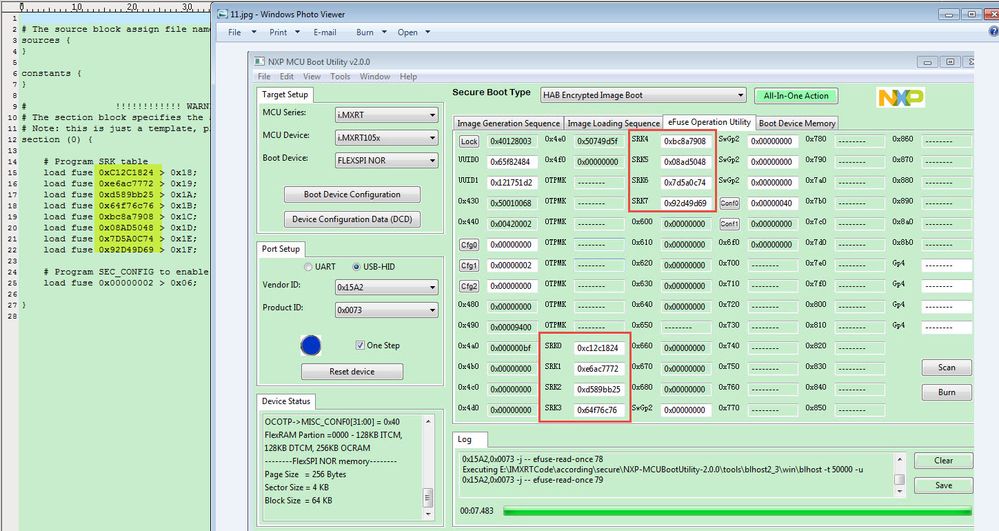Open the Boot Utility Window menu
Image resolution: width=999 pixels, height=531 pixels.
pyautogui.click(x=375, y=76)
